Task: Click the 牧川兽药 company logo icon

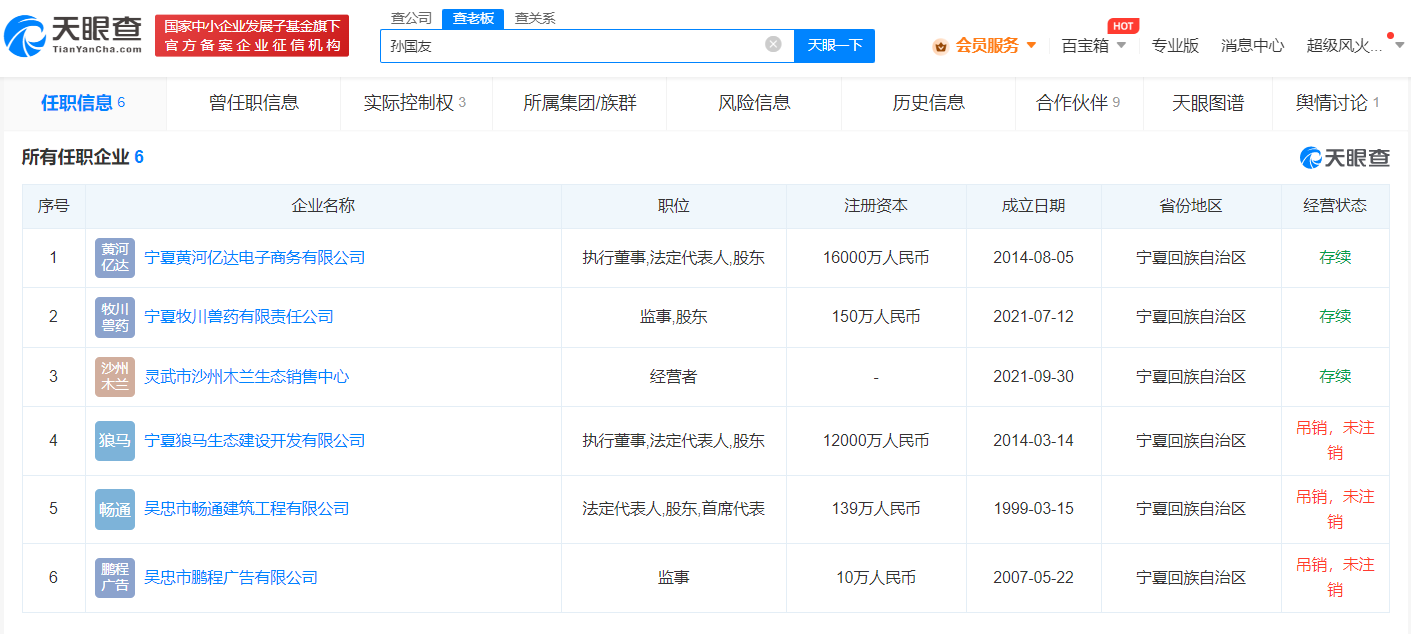Action: [x=114, y=316]
